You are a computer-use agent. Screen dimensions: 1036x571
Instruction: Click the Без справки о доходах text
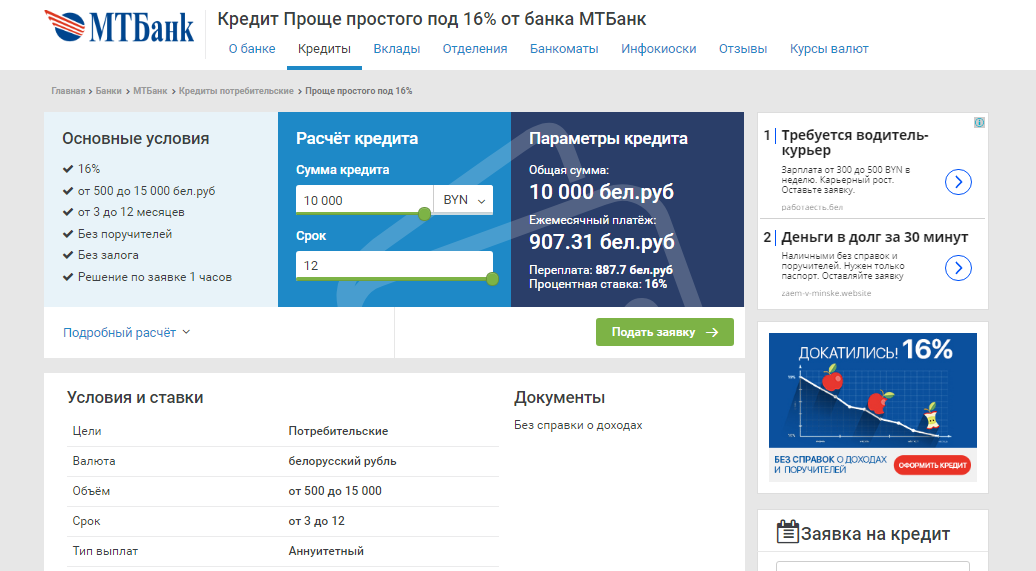(578, 425)
